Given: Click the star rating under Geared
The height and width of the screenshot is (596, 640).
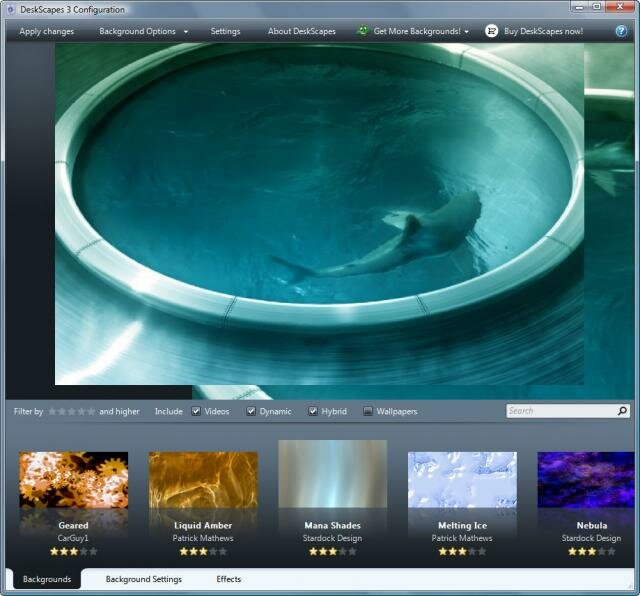Looking at the screenshot, I should 73,552.
